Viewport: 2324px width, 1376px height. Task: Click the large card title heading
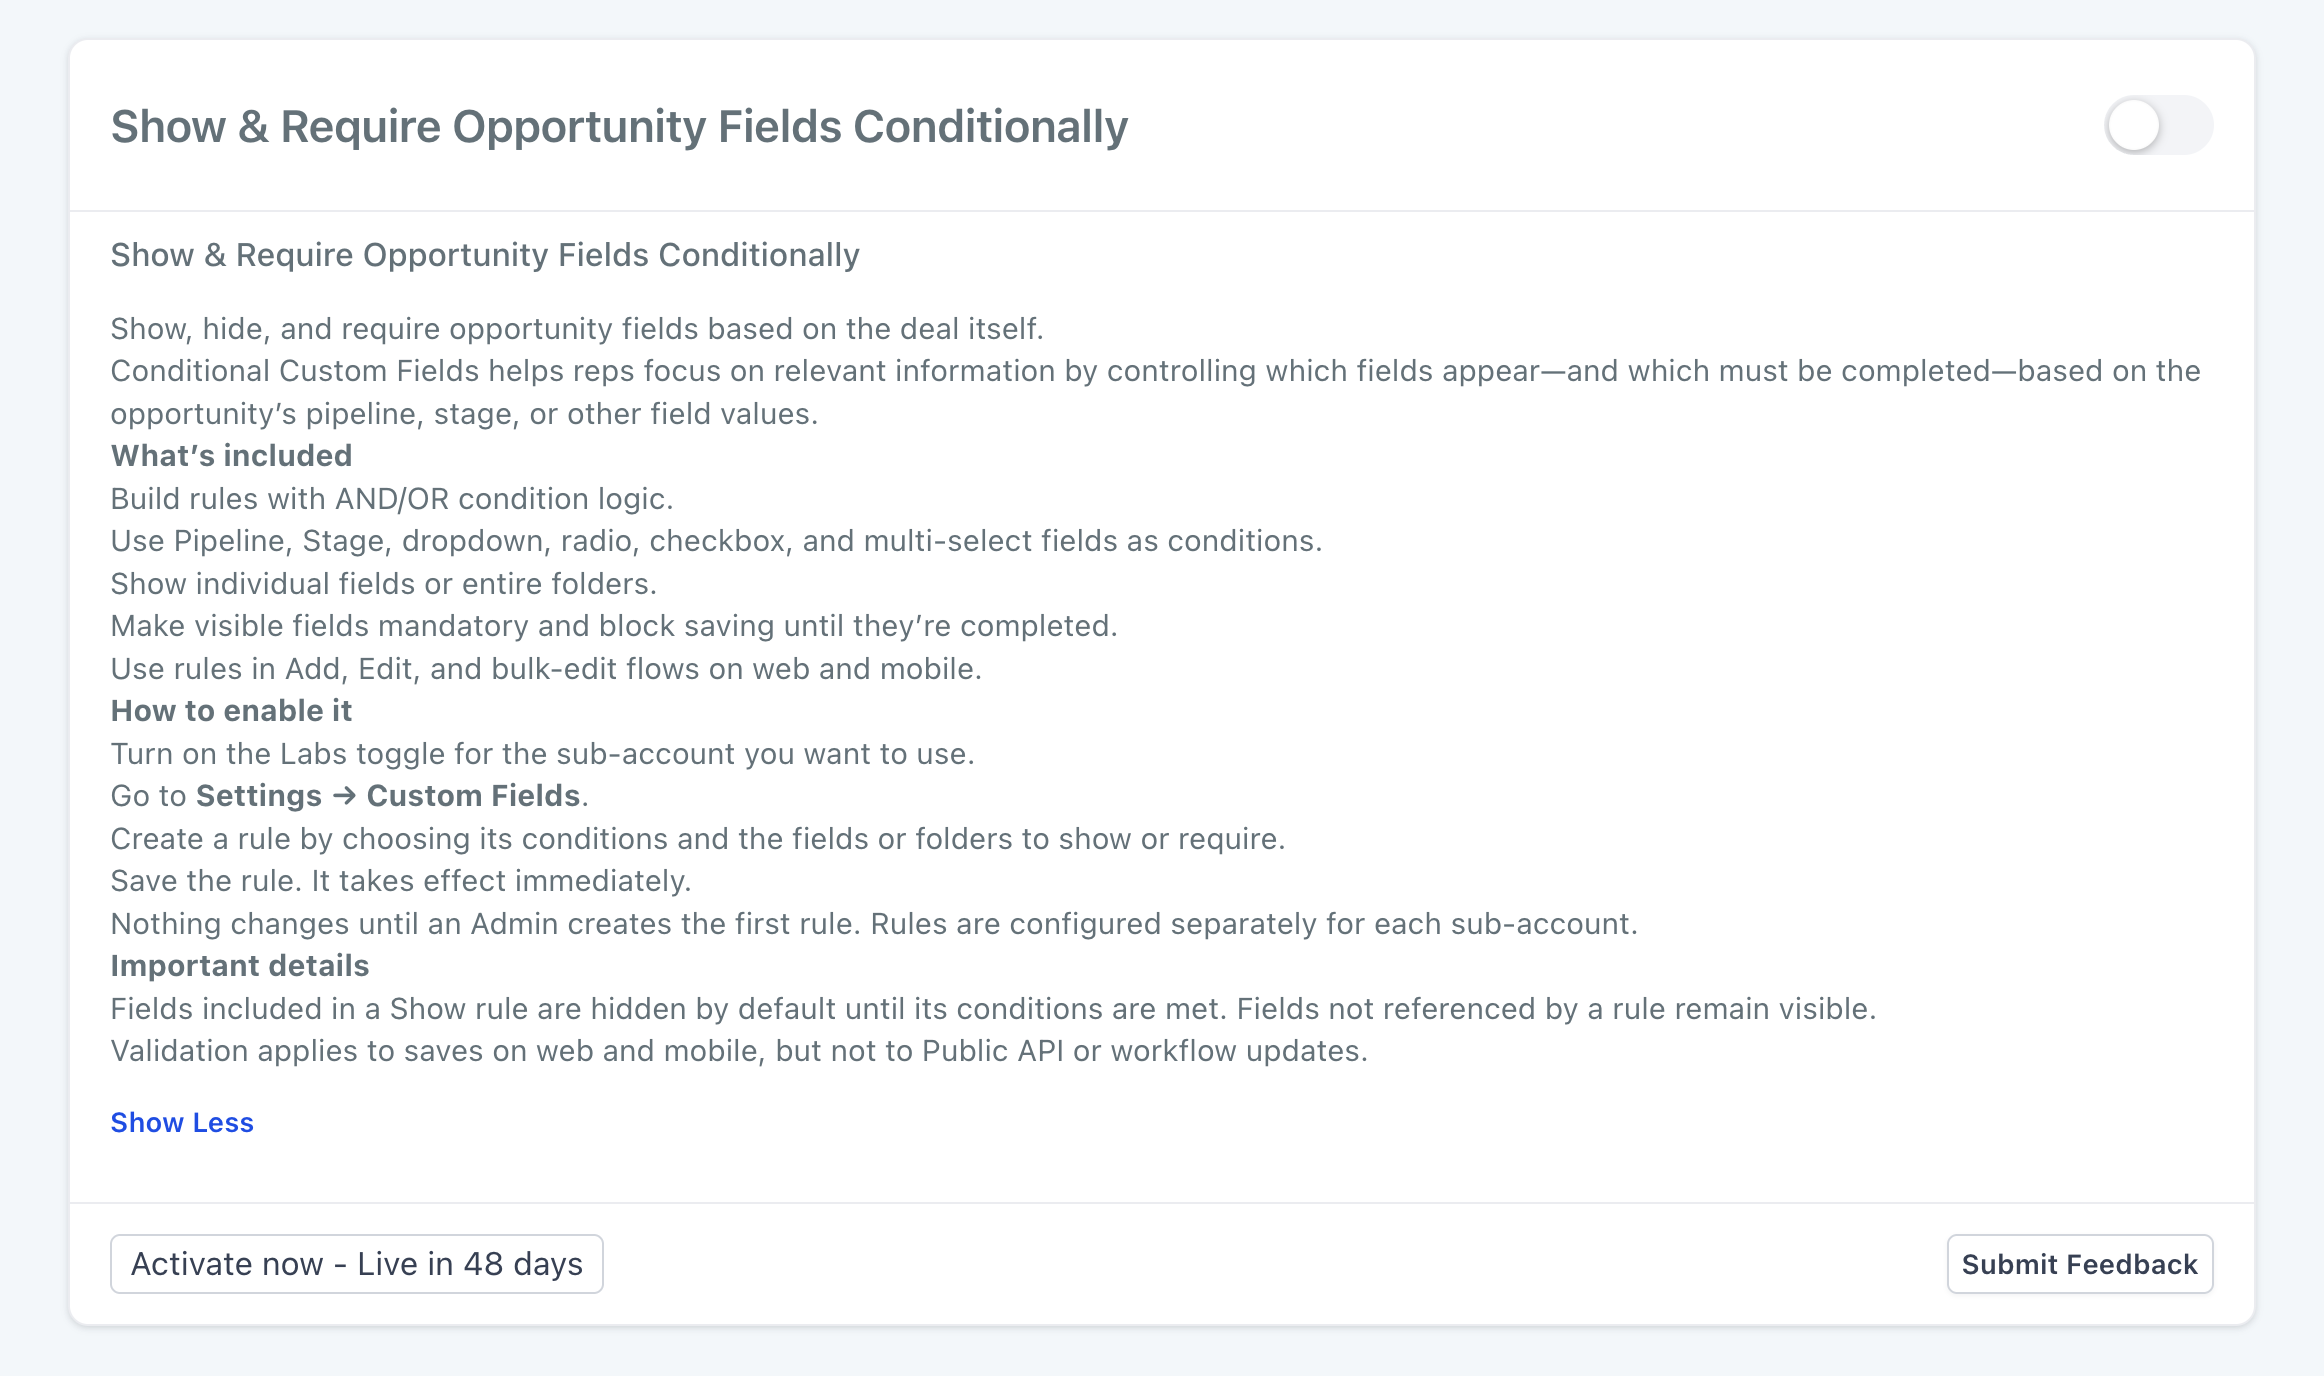(x=619, y=127)
